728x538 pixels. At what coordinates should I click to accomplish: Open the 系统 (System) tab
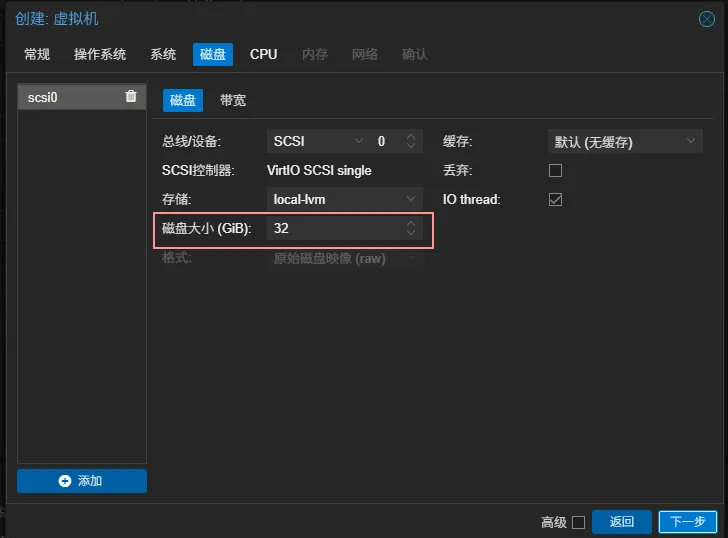[x=163, y=54]
